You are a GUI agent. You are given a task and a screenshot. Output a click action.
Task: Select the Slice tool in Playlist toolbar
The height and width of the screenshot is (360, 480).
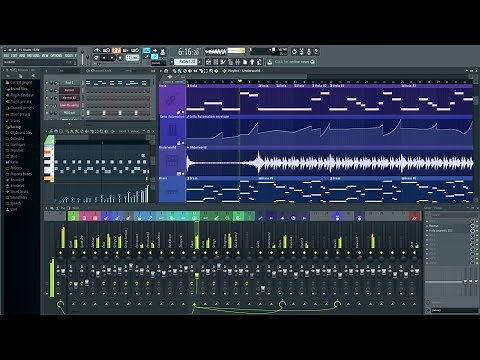tap(200, 71)
